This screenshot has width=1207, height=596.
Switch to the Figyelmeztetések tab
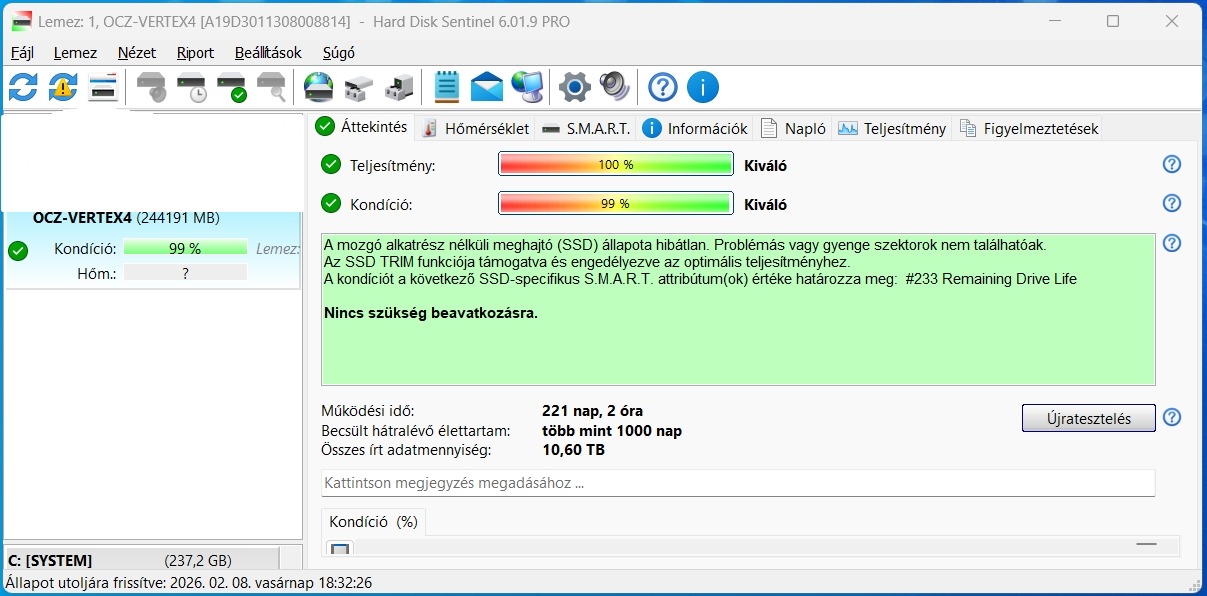pyautogui.click(x=1029, y=128)
